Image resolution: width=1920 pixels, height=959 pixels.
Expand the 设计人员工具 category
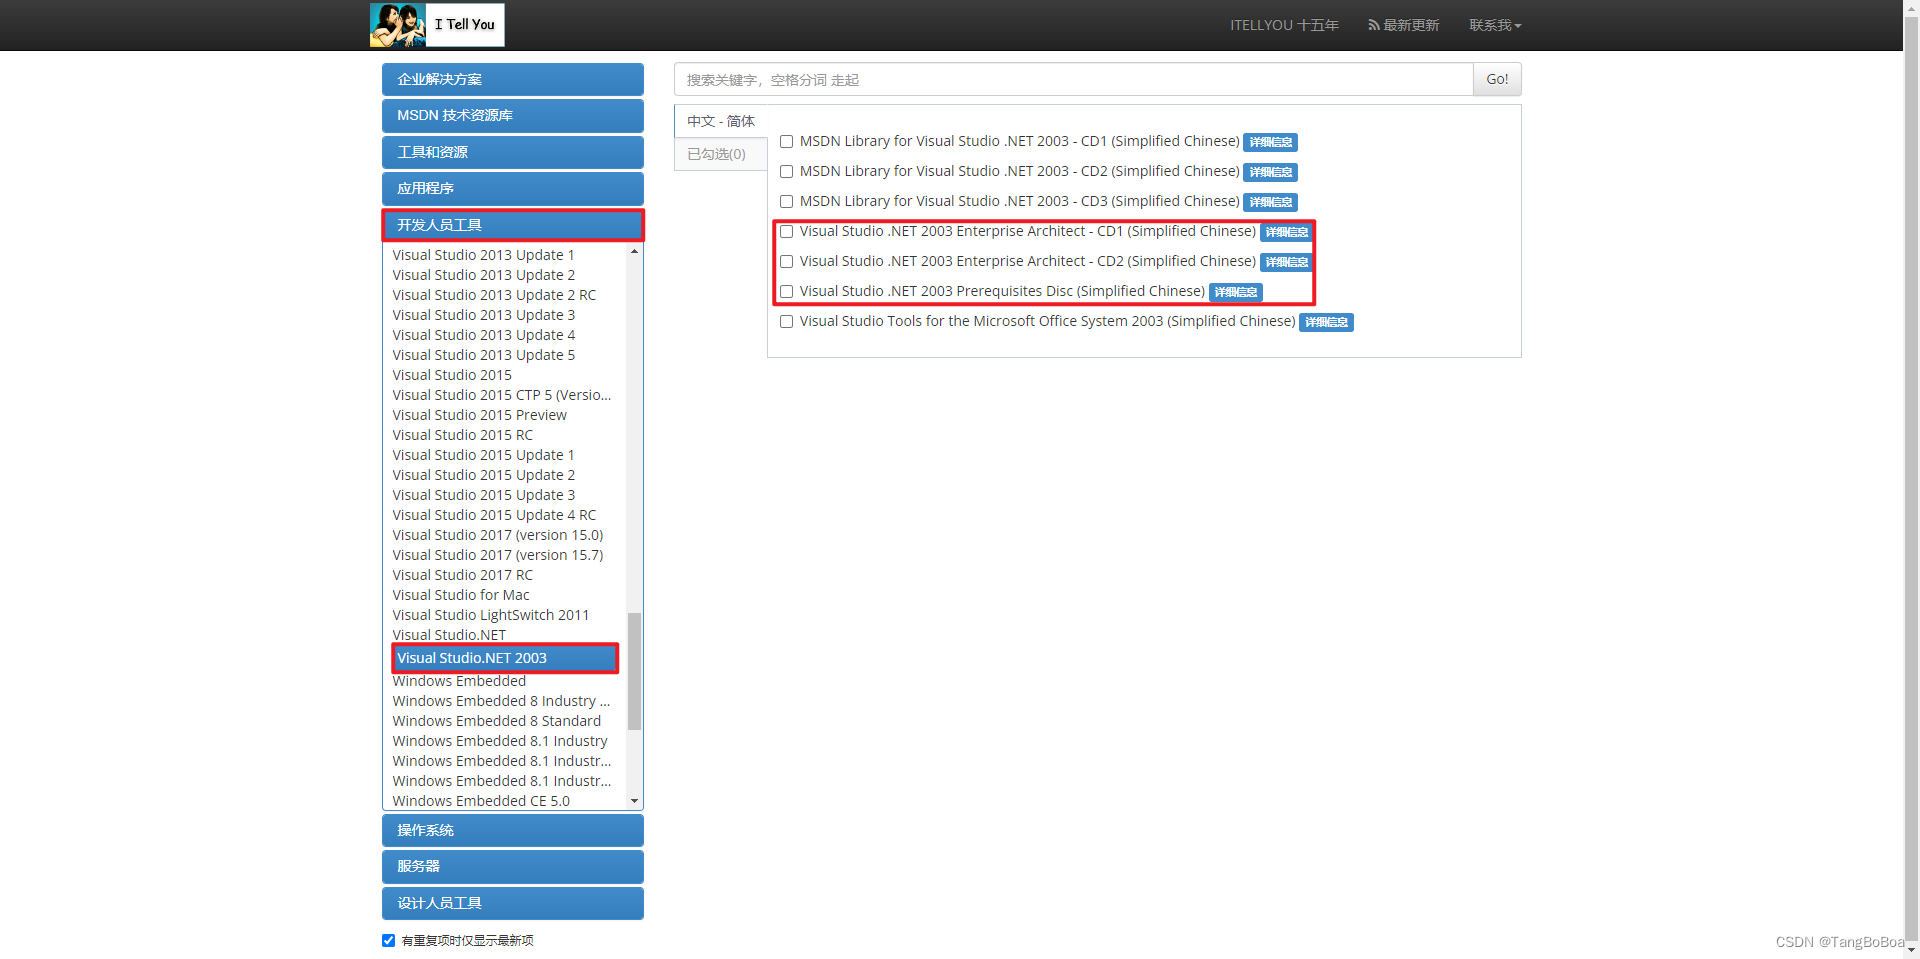[x=513, y=903]
